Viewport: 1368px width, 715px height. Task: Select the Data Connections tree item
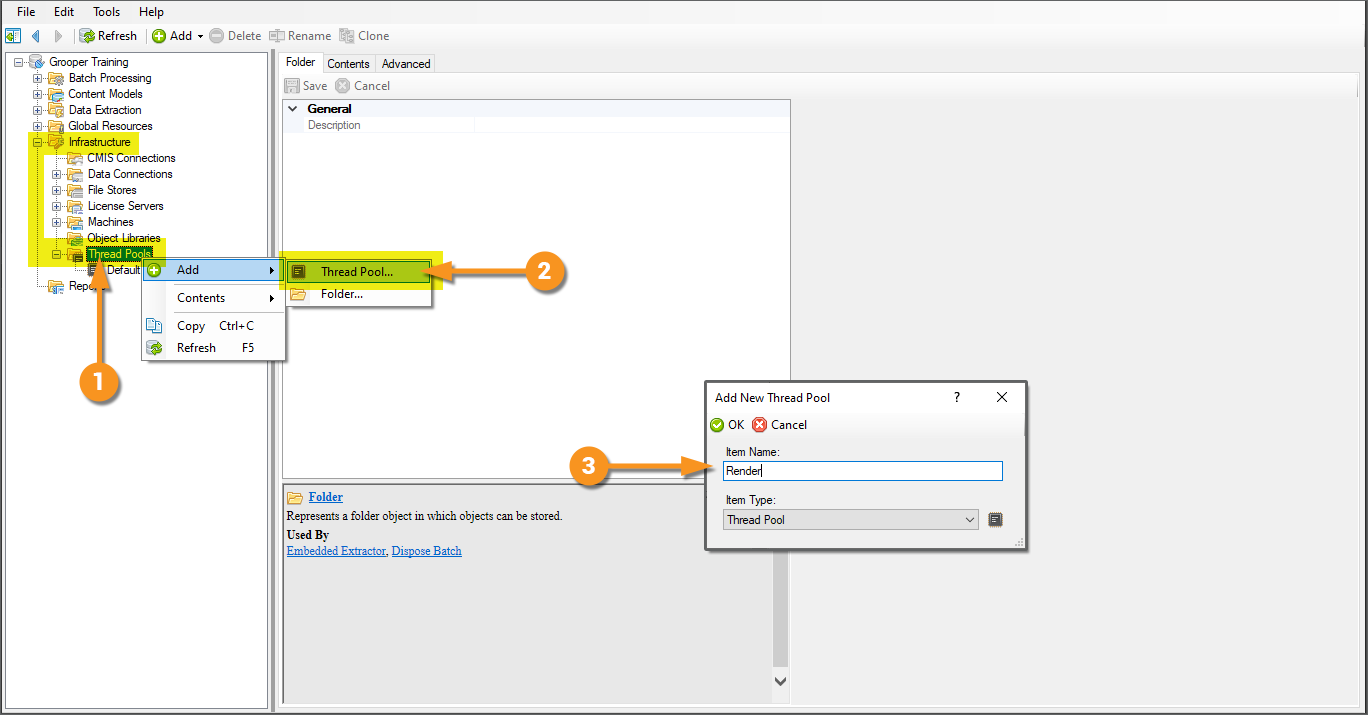pos(130,174)
